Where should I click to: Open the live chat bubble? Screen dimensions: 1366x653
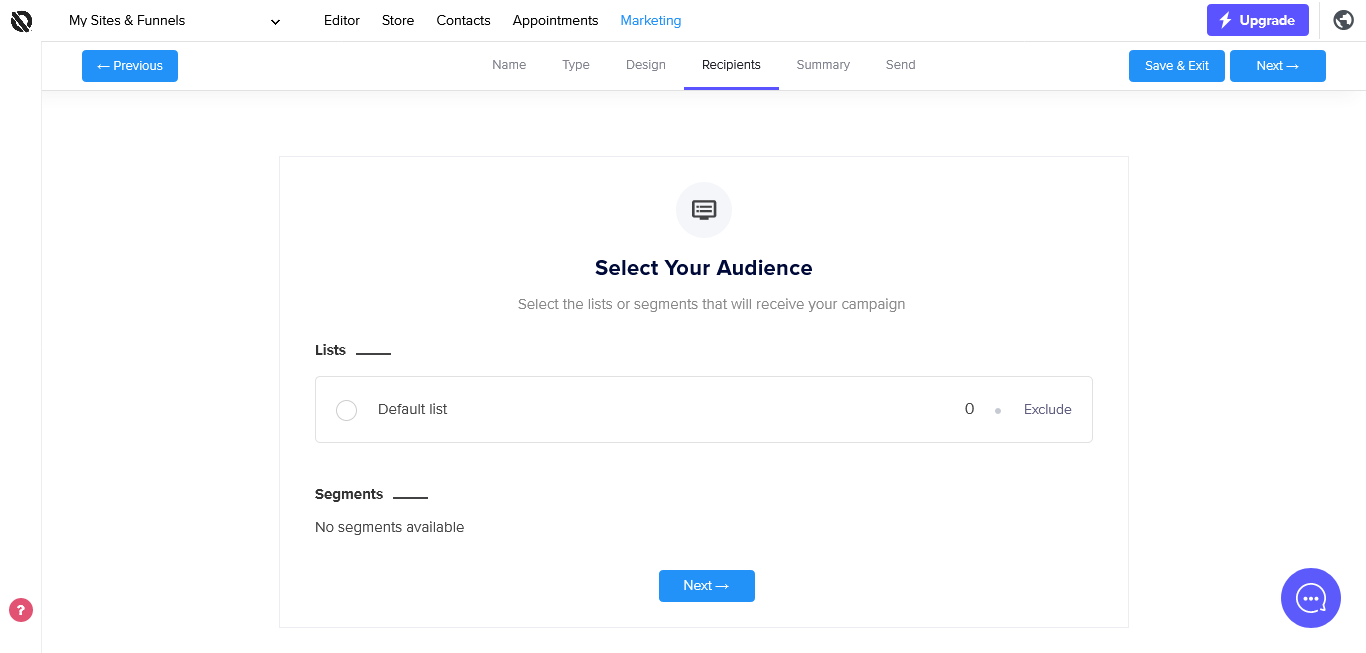[x=1310, y=598]
